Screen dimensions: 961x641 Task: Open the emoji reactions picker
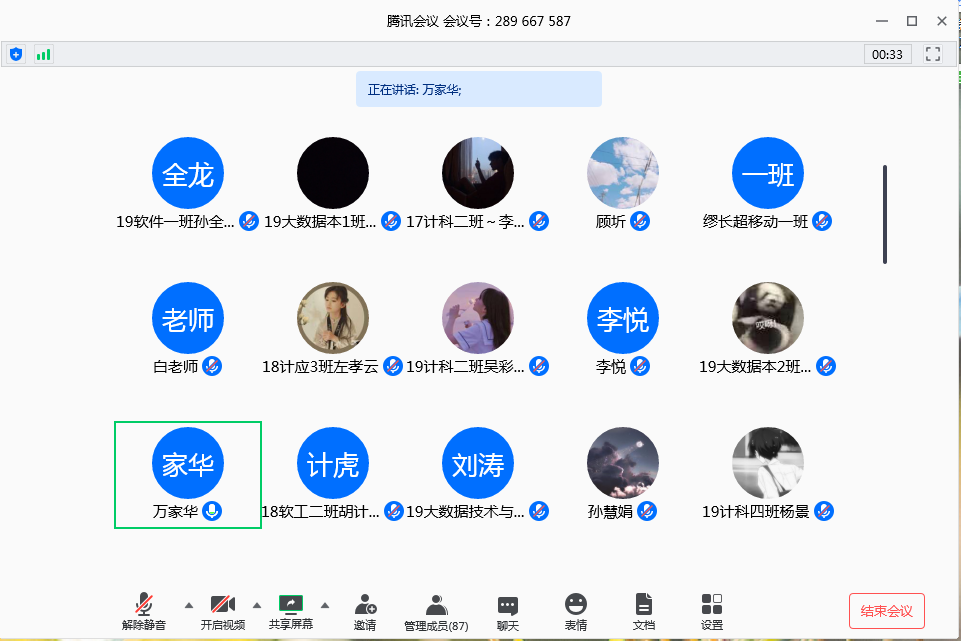coord(576,611)
